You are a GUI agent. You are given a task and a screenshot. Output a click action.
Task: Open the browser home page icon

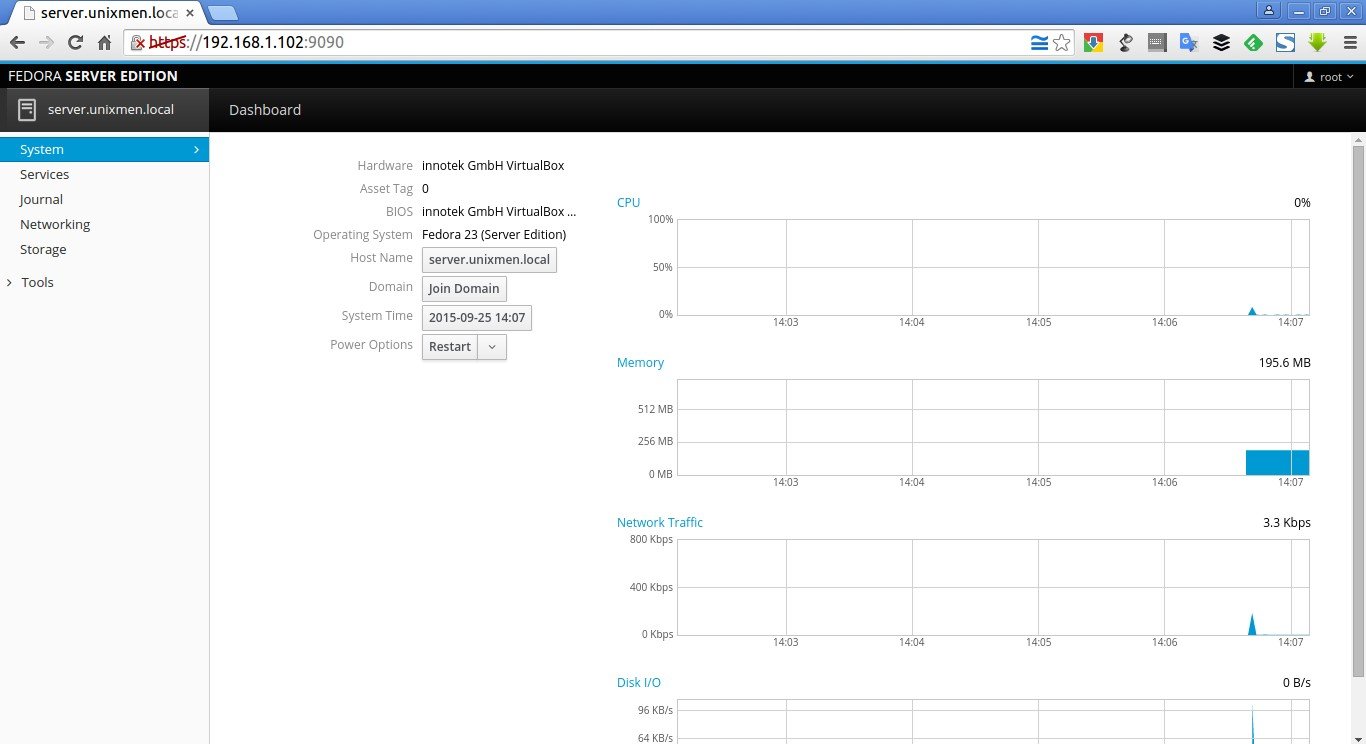(104, 43)
